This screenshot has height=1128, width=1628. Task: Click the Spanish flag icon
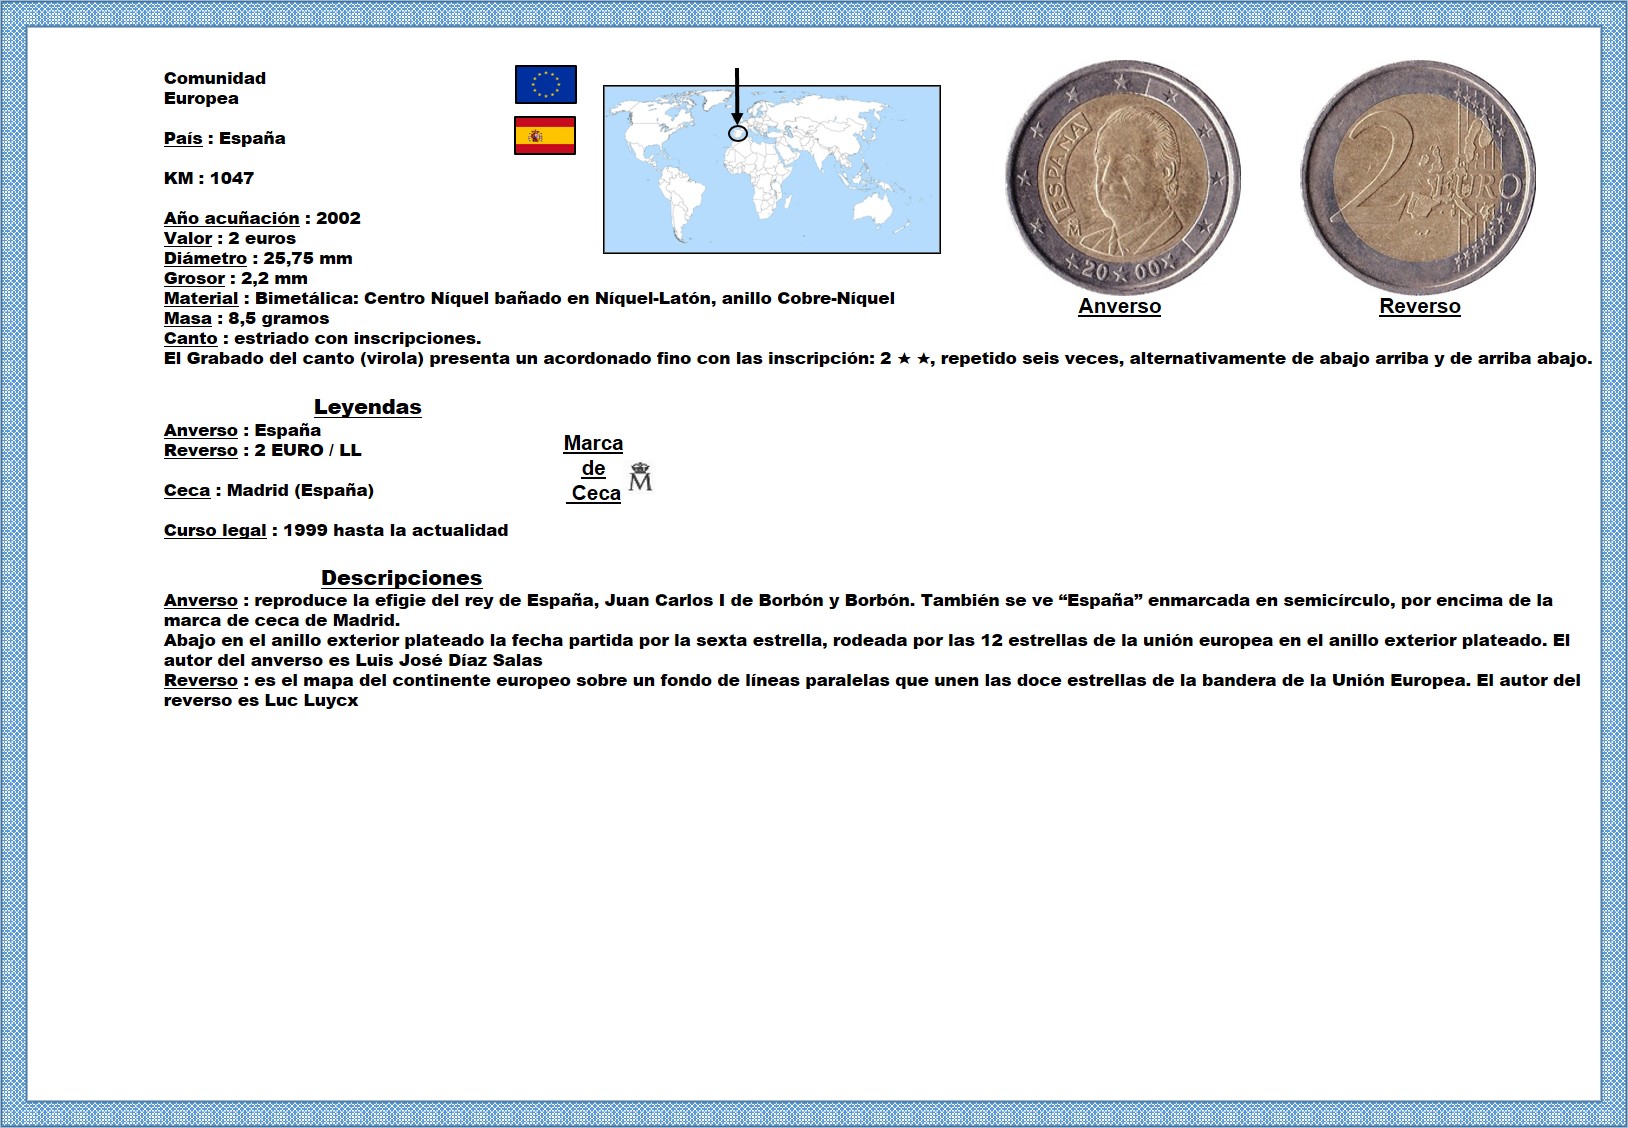click(545, 136)
